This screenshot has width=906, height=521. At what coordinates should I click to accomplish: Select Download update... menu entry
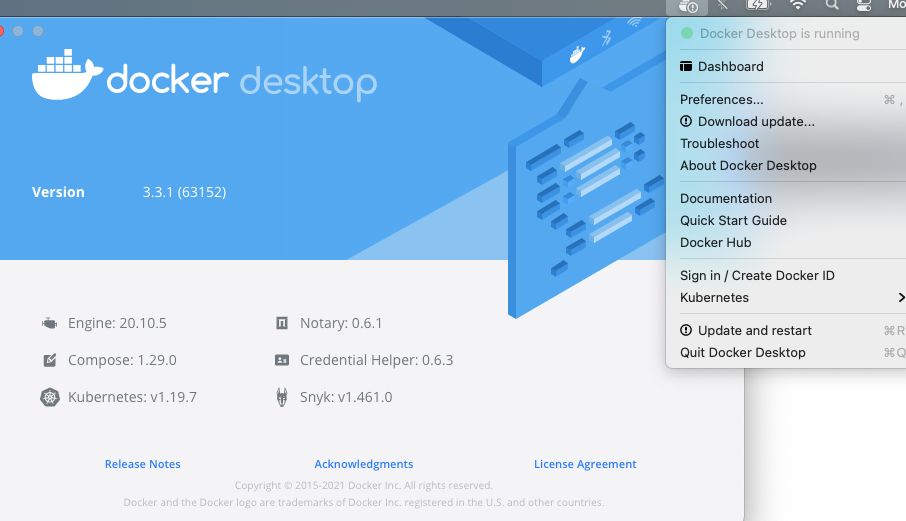pyautogui.click(x=756, y=121)
